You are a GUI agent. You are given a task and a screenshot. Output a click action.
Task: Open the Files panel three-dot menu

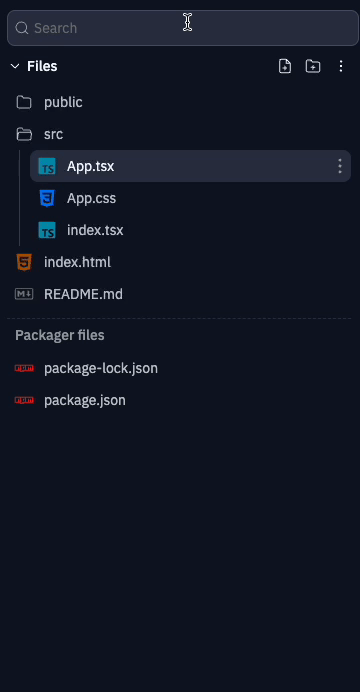(341, 66)
